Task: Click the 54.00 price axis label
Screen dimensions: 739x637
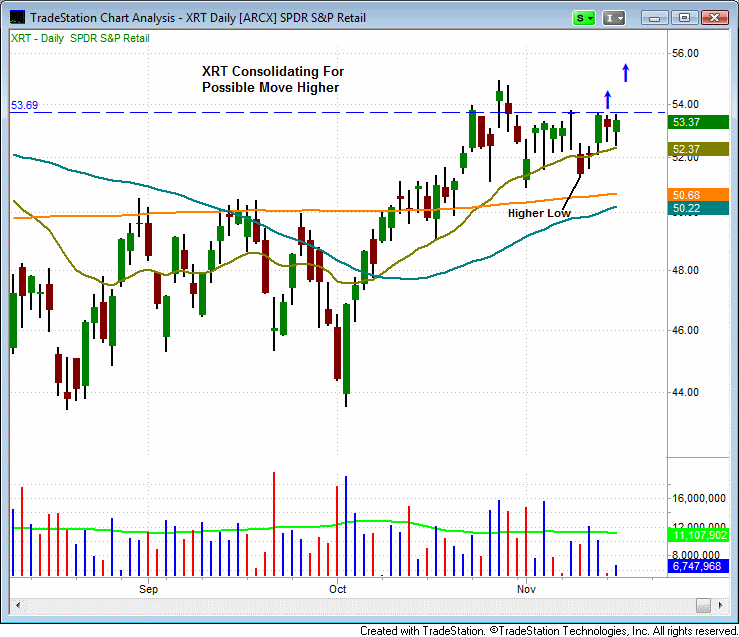Action: (685, 104)
